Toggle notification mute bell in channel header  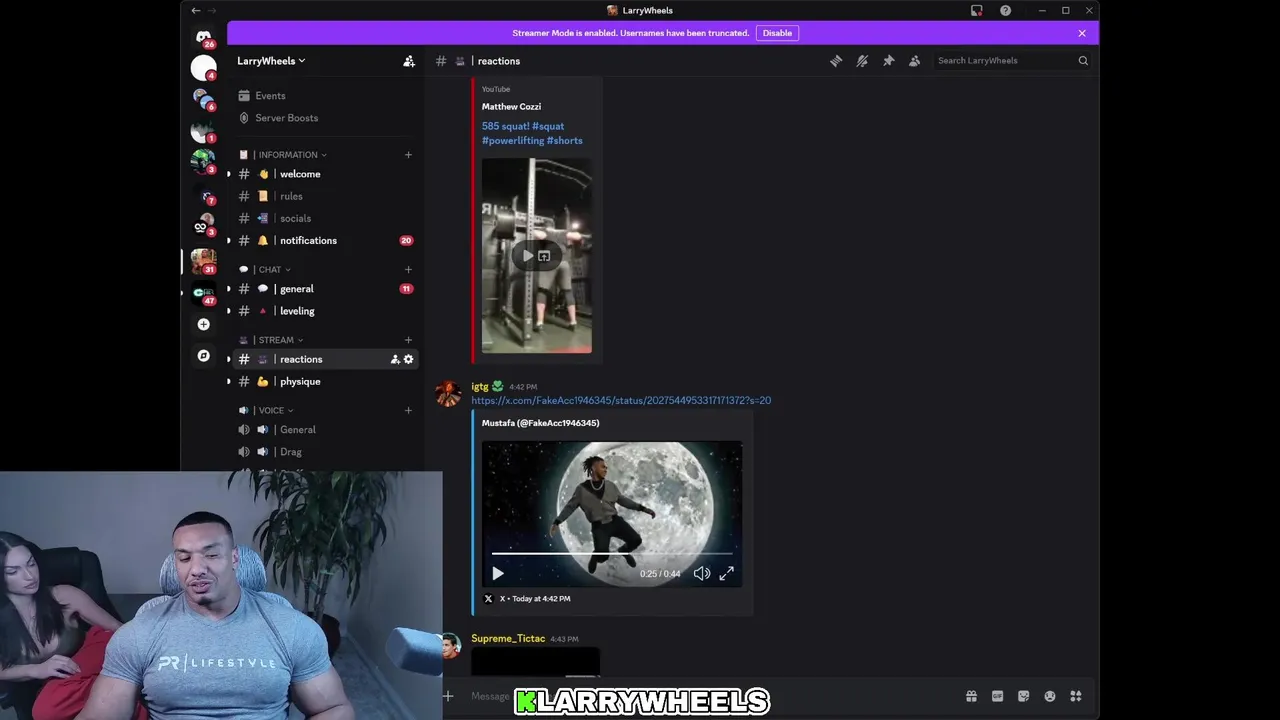tap(862, 61)
